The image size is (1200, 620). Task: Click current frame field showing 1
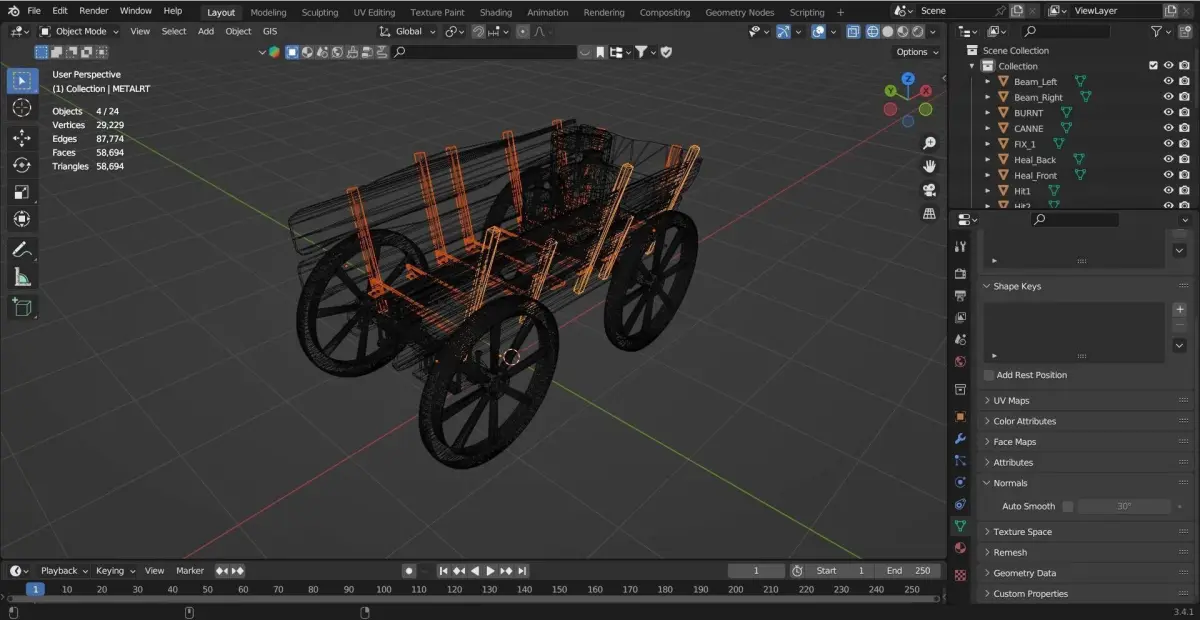tap(756, 571)
